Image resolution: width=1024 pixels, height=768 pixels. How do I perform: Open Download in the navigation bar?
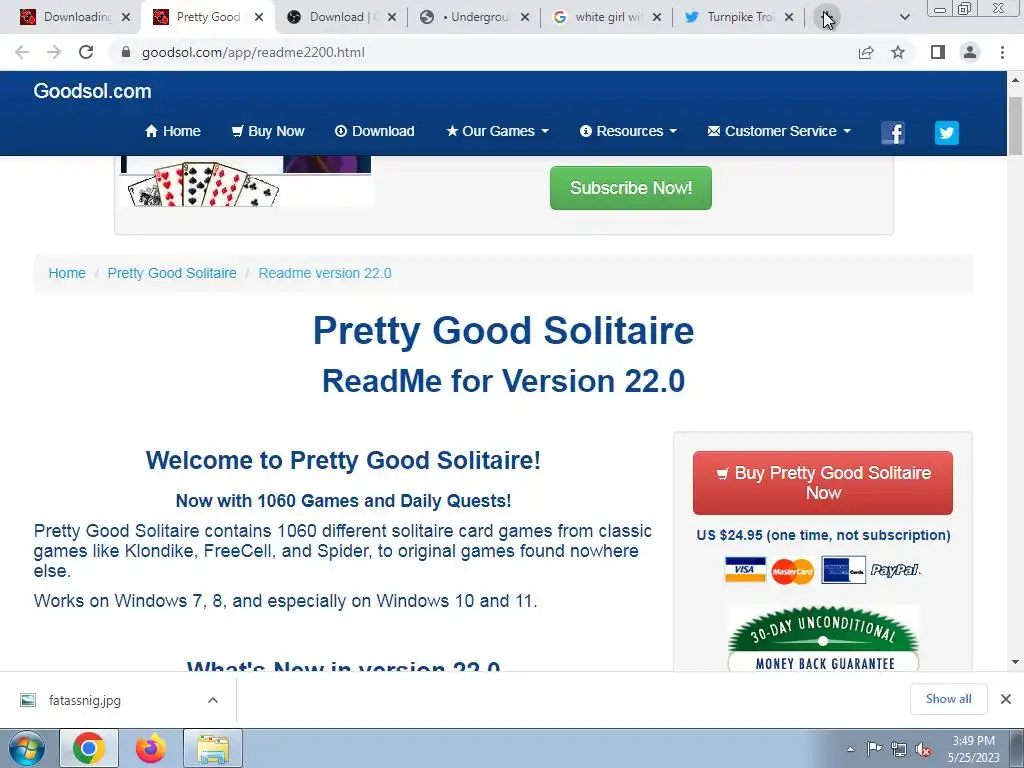pos(375,131)
